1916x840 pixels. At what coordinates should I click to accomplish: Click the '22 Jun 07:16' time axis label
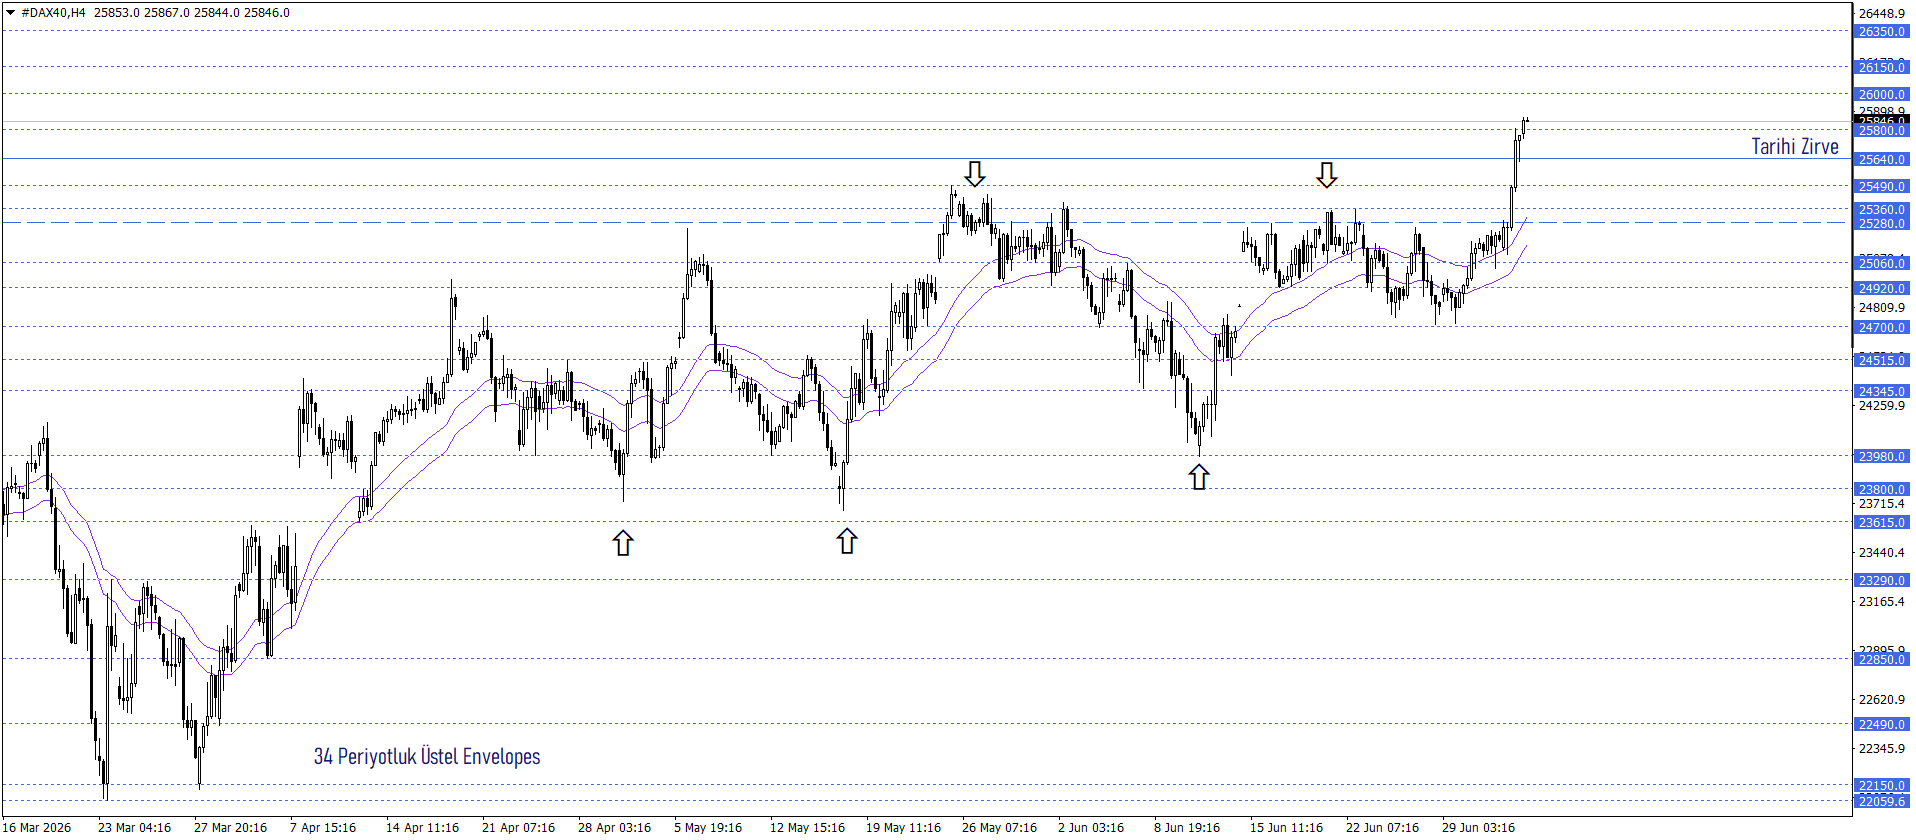1382,828
